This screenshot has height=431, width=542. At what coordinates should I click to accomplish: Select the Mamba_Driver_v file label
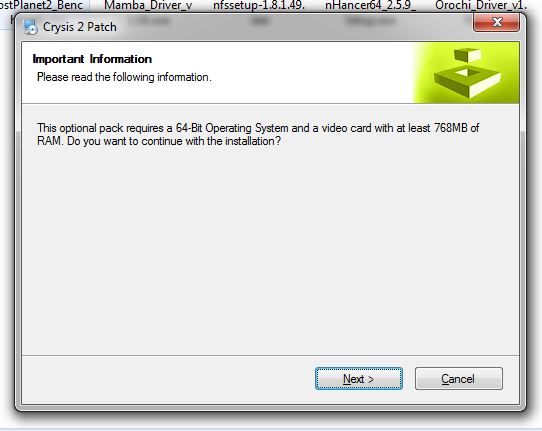(148, 5)
